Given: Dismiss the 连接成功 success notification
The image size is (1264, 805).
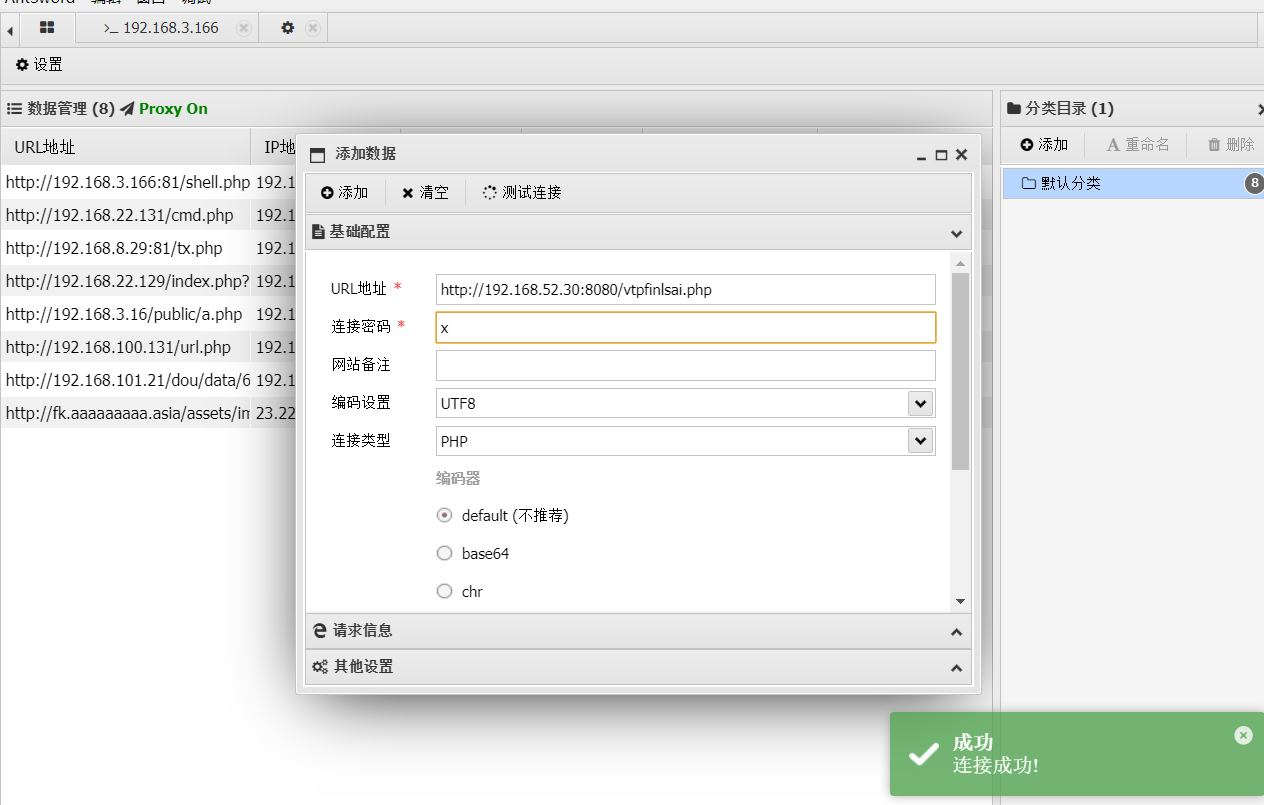Looking at the screenshot, I should point(1243,735).
